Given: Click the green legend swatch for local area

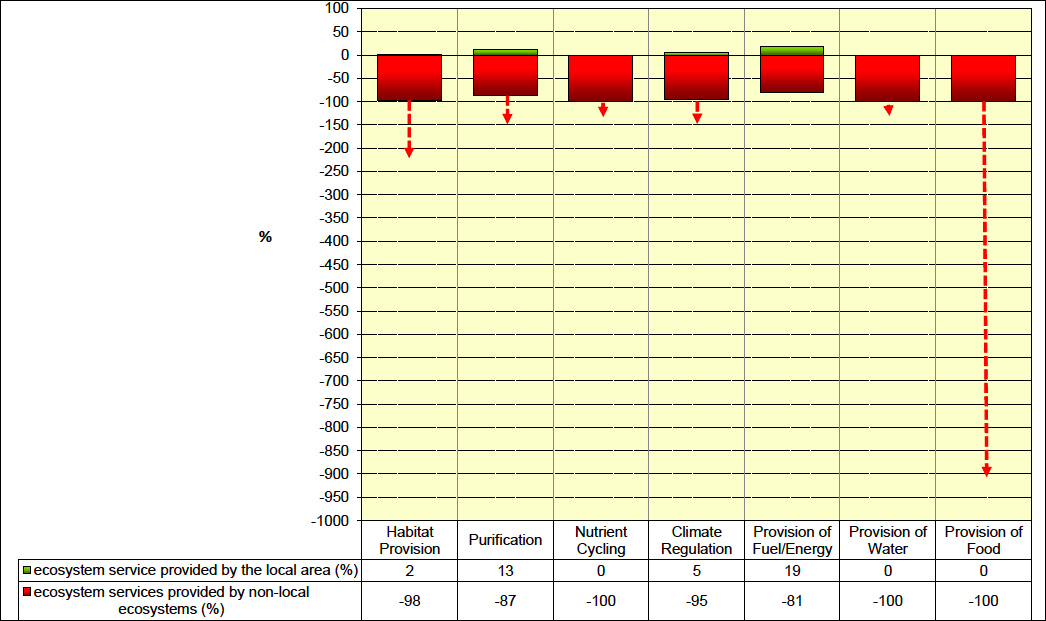Looking at the screenshot, I should 27,571.
